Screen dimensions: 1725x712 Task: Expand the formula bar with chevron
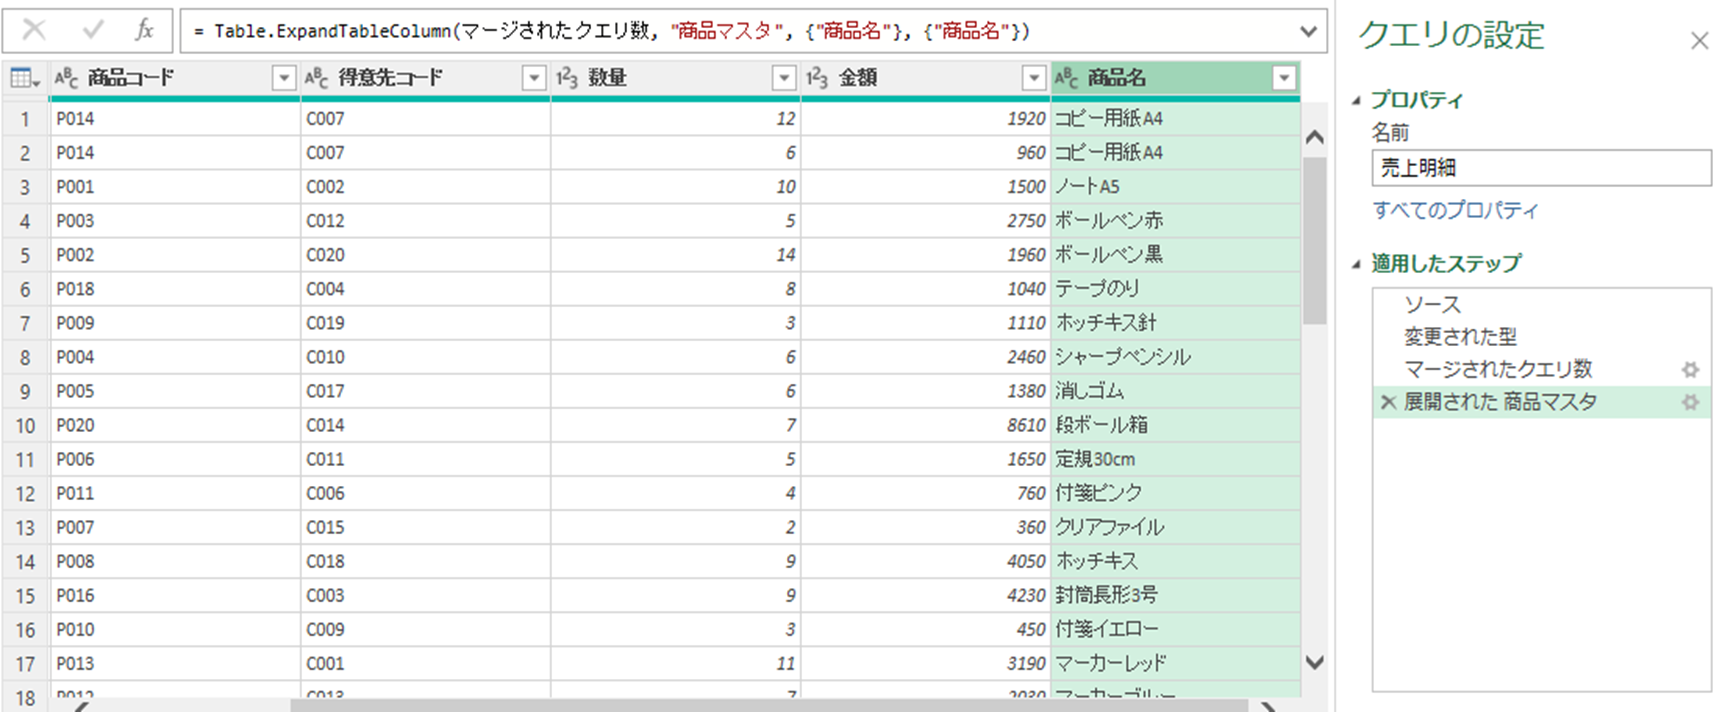coord(1308,31)
